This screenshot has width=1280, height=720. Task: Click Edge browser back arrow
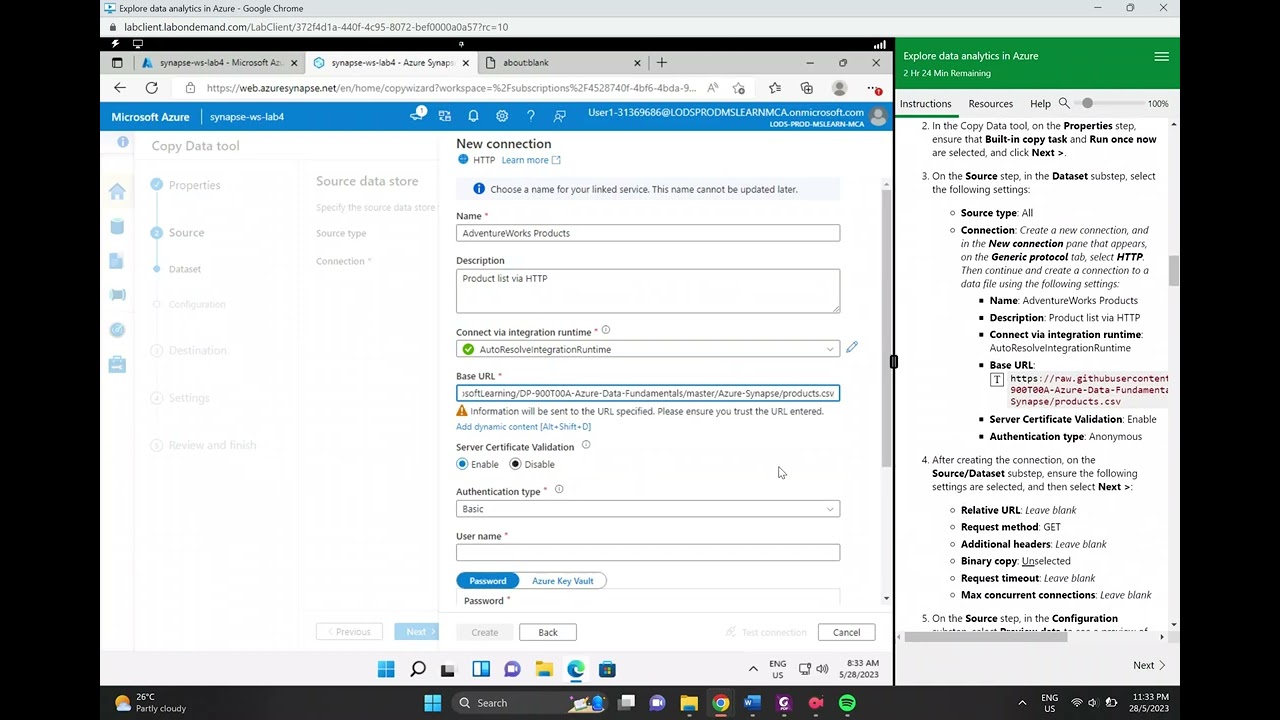coord(120,88)
